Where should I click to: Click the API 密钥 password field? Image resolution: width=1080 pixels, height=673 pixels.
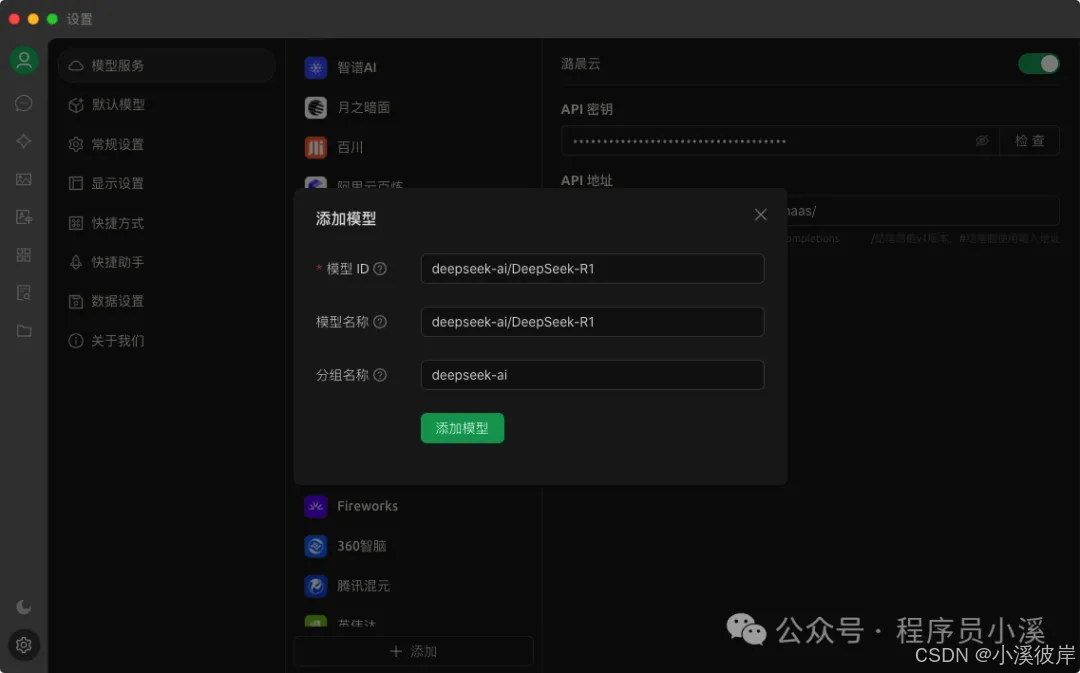tap(780, 141)
